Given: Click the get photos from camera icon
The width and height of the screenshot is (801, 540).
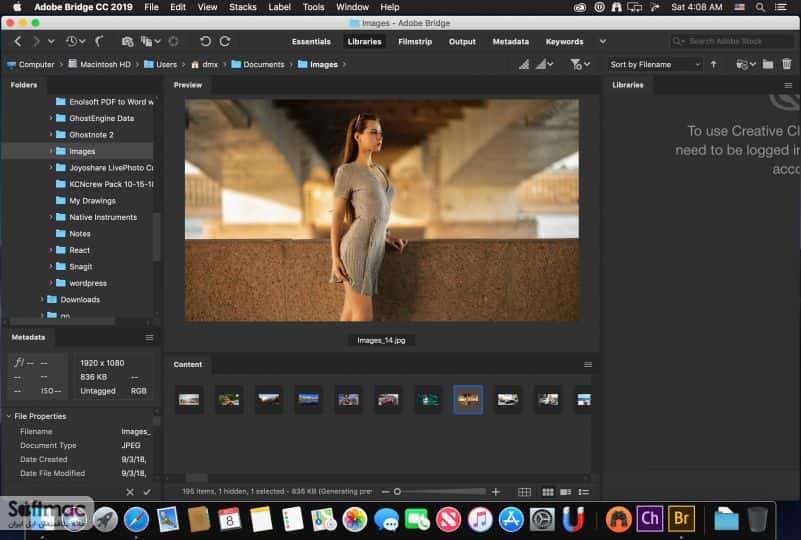Looking at the screenshot, I should 127,41.
